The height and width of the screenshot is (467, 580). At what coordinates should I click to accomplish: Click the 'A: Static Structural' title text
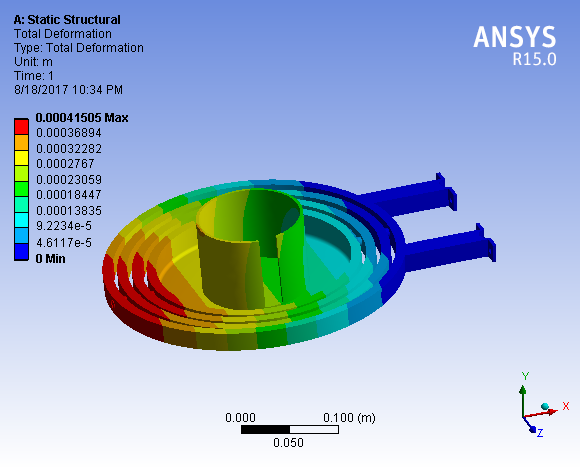(67, 20)
